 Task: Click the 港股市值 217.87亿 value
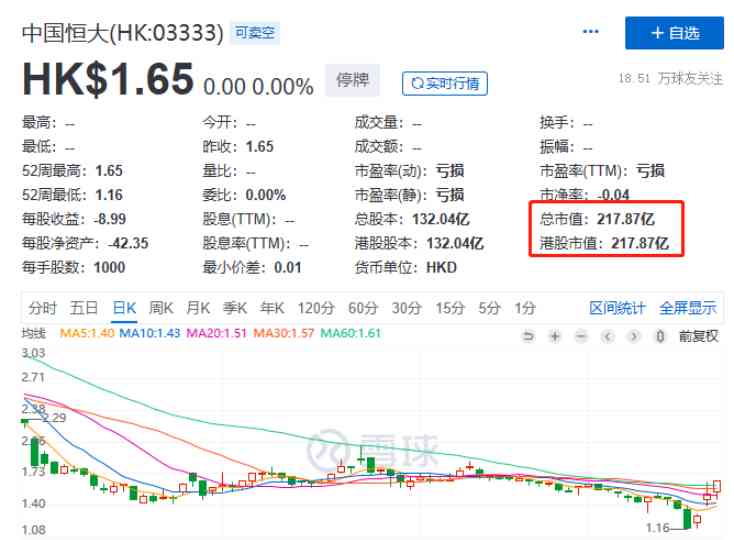point(640,243)
